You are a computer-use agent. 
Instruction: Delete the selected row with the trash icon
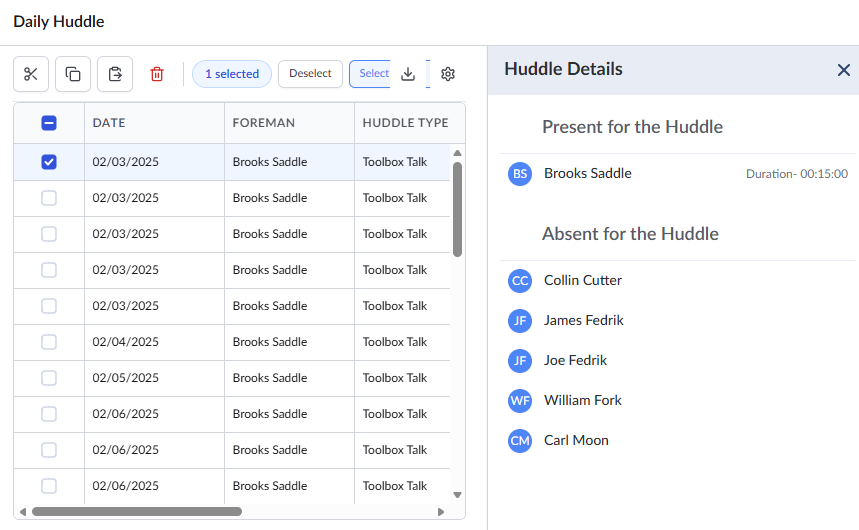pos(157,74)
